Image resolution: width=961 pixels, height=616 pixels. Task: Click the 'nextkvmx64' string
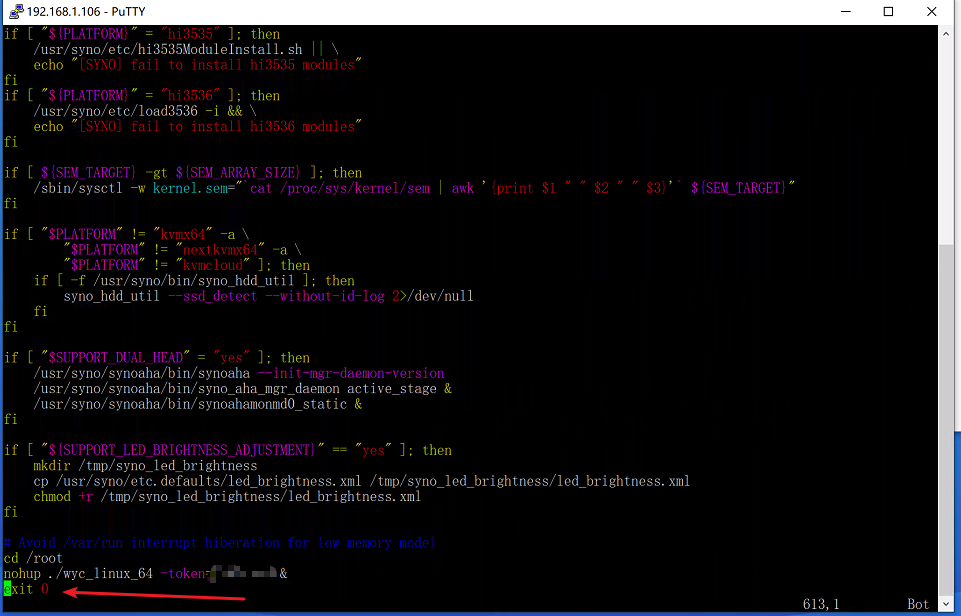point(220,250)
